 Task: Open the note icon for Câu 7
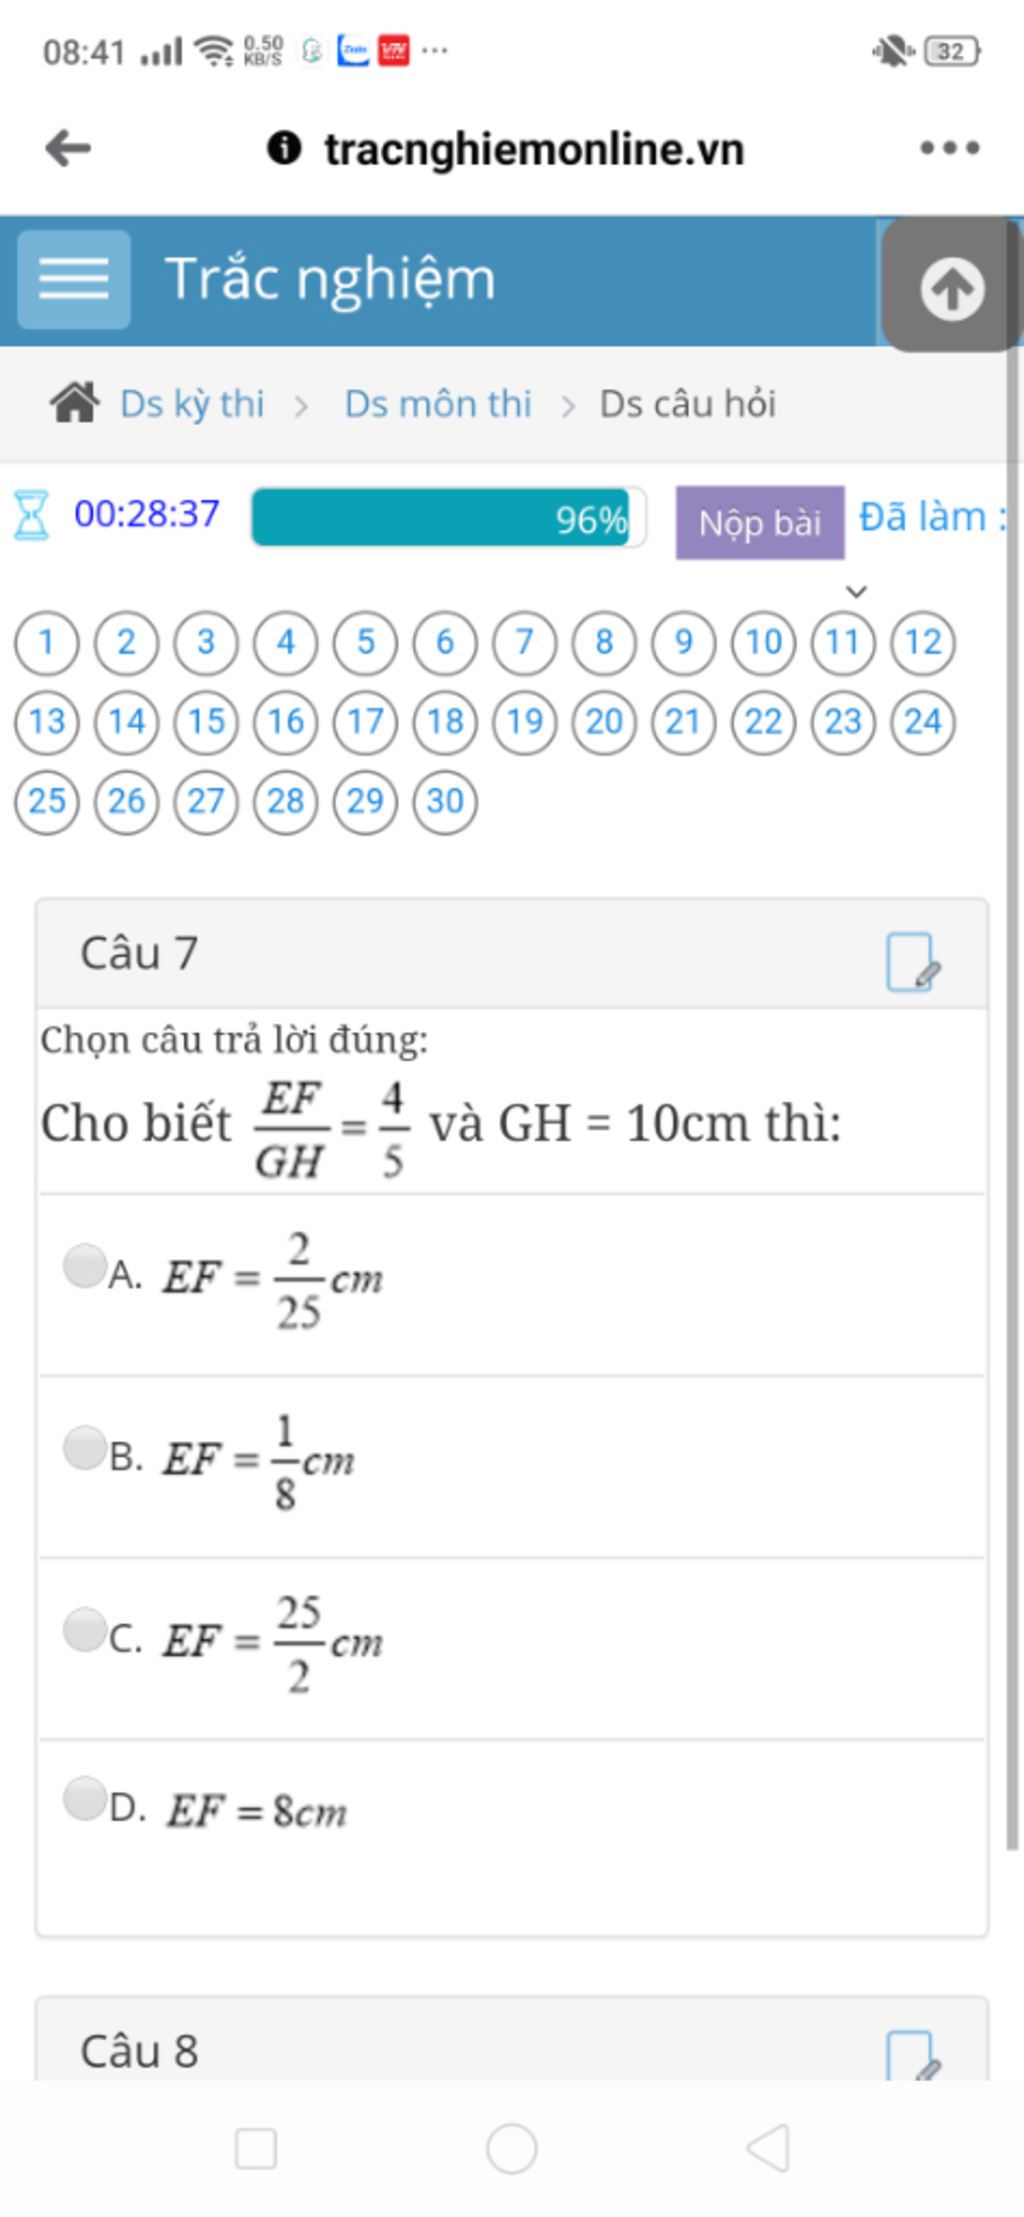914,961
